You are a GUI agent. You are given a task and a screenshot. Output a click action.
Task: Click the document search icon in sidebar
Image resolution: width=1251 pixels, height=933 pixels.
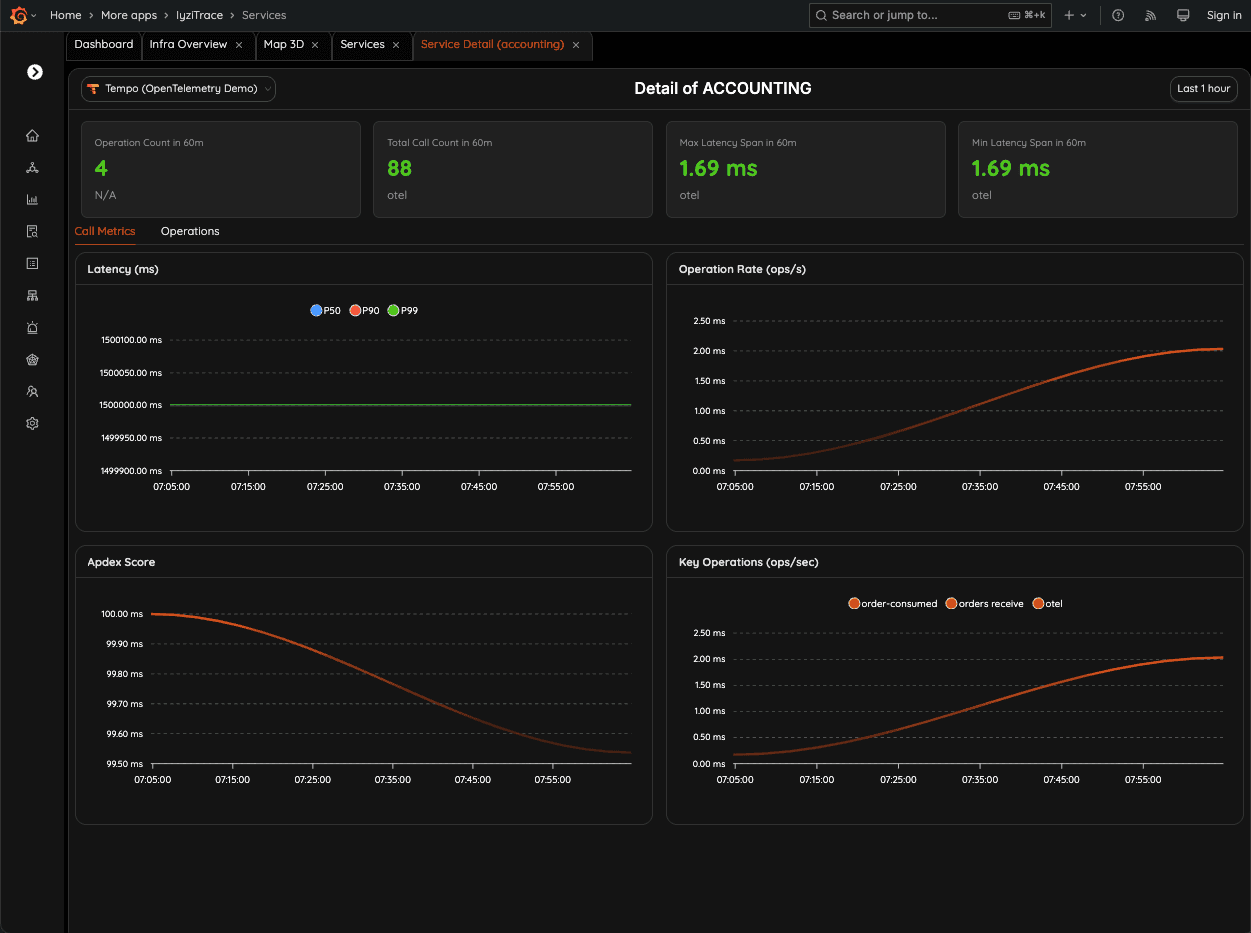click(32, 231)
